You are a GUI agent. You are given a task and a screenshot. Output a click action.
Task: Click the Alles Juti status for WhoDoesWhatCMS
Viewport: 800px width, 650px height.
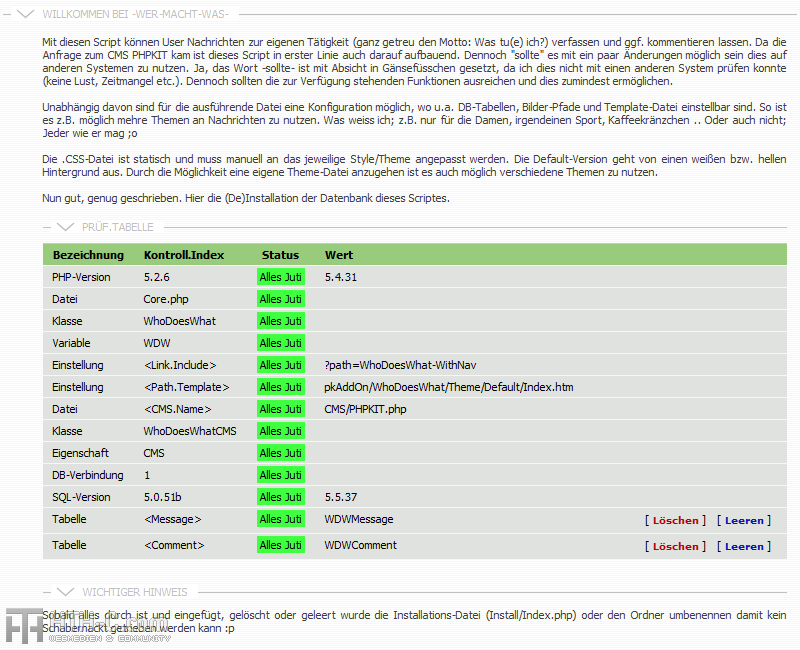tap(281, 431)
